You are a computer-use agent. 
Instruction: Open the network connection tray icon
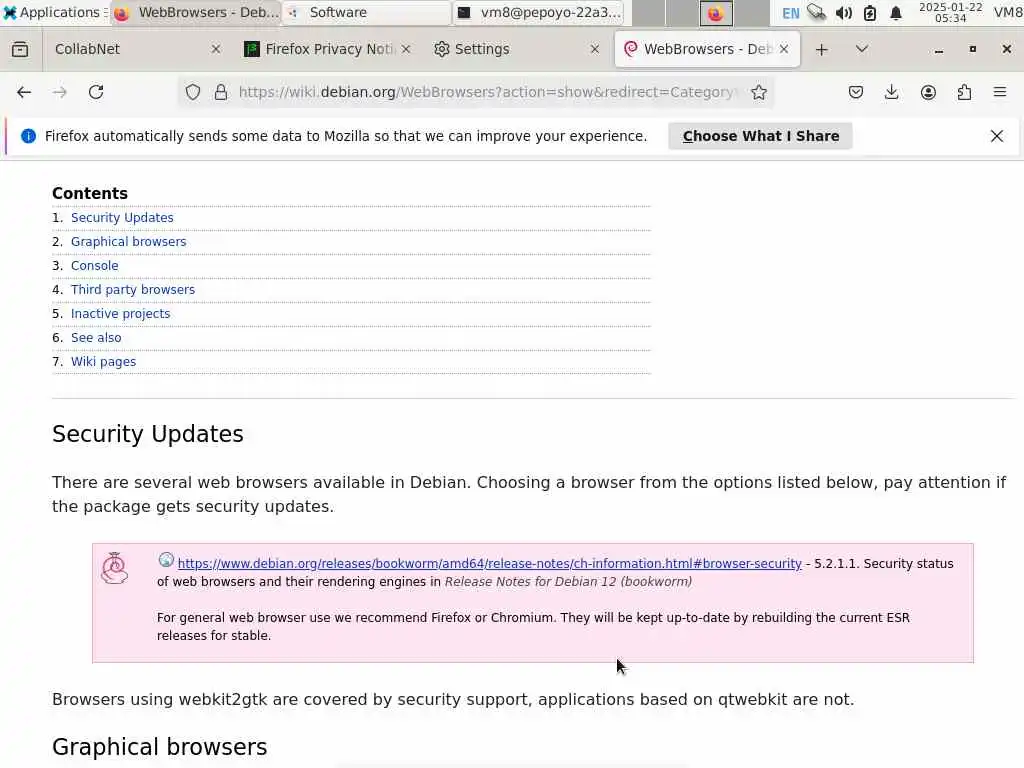816,12
